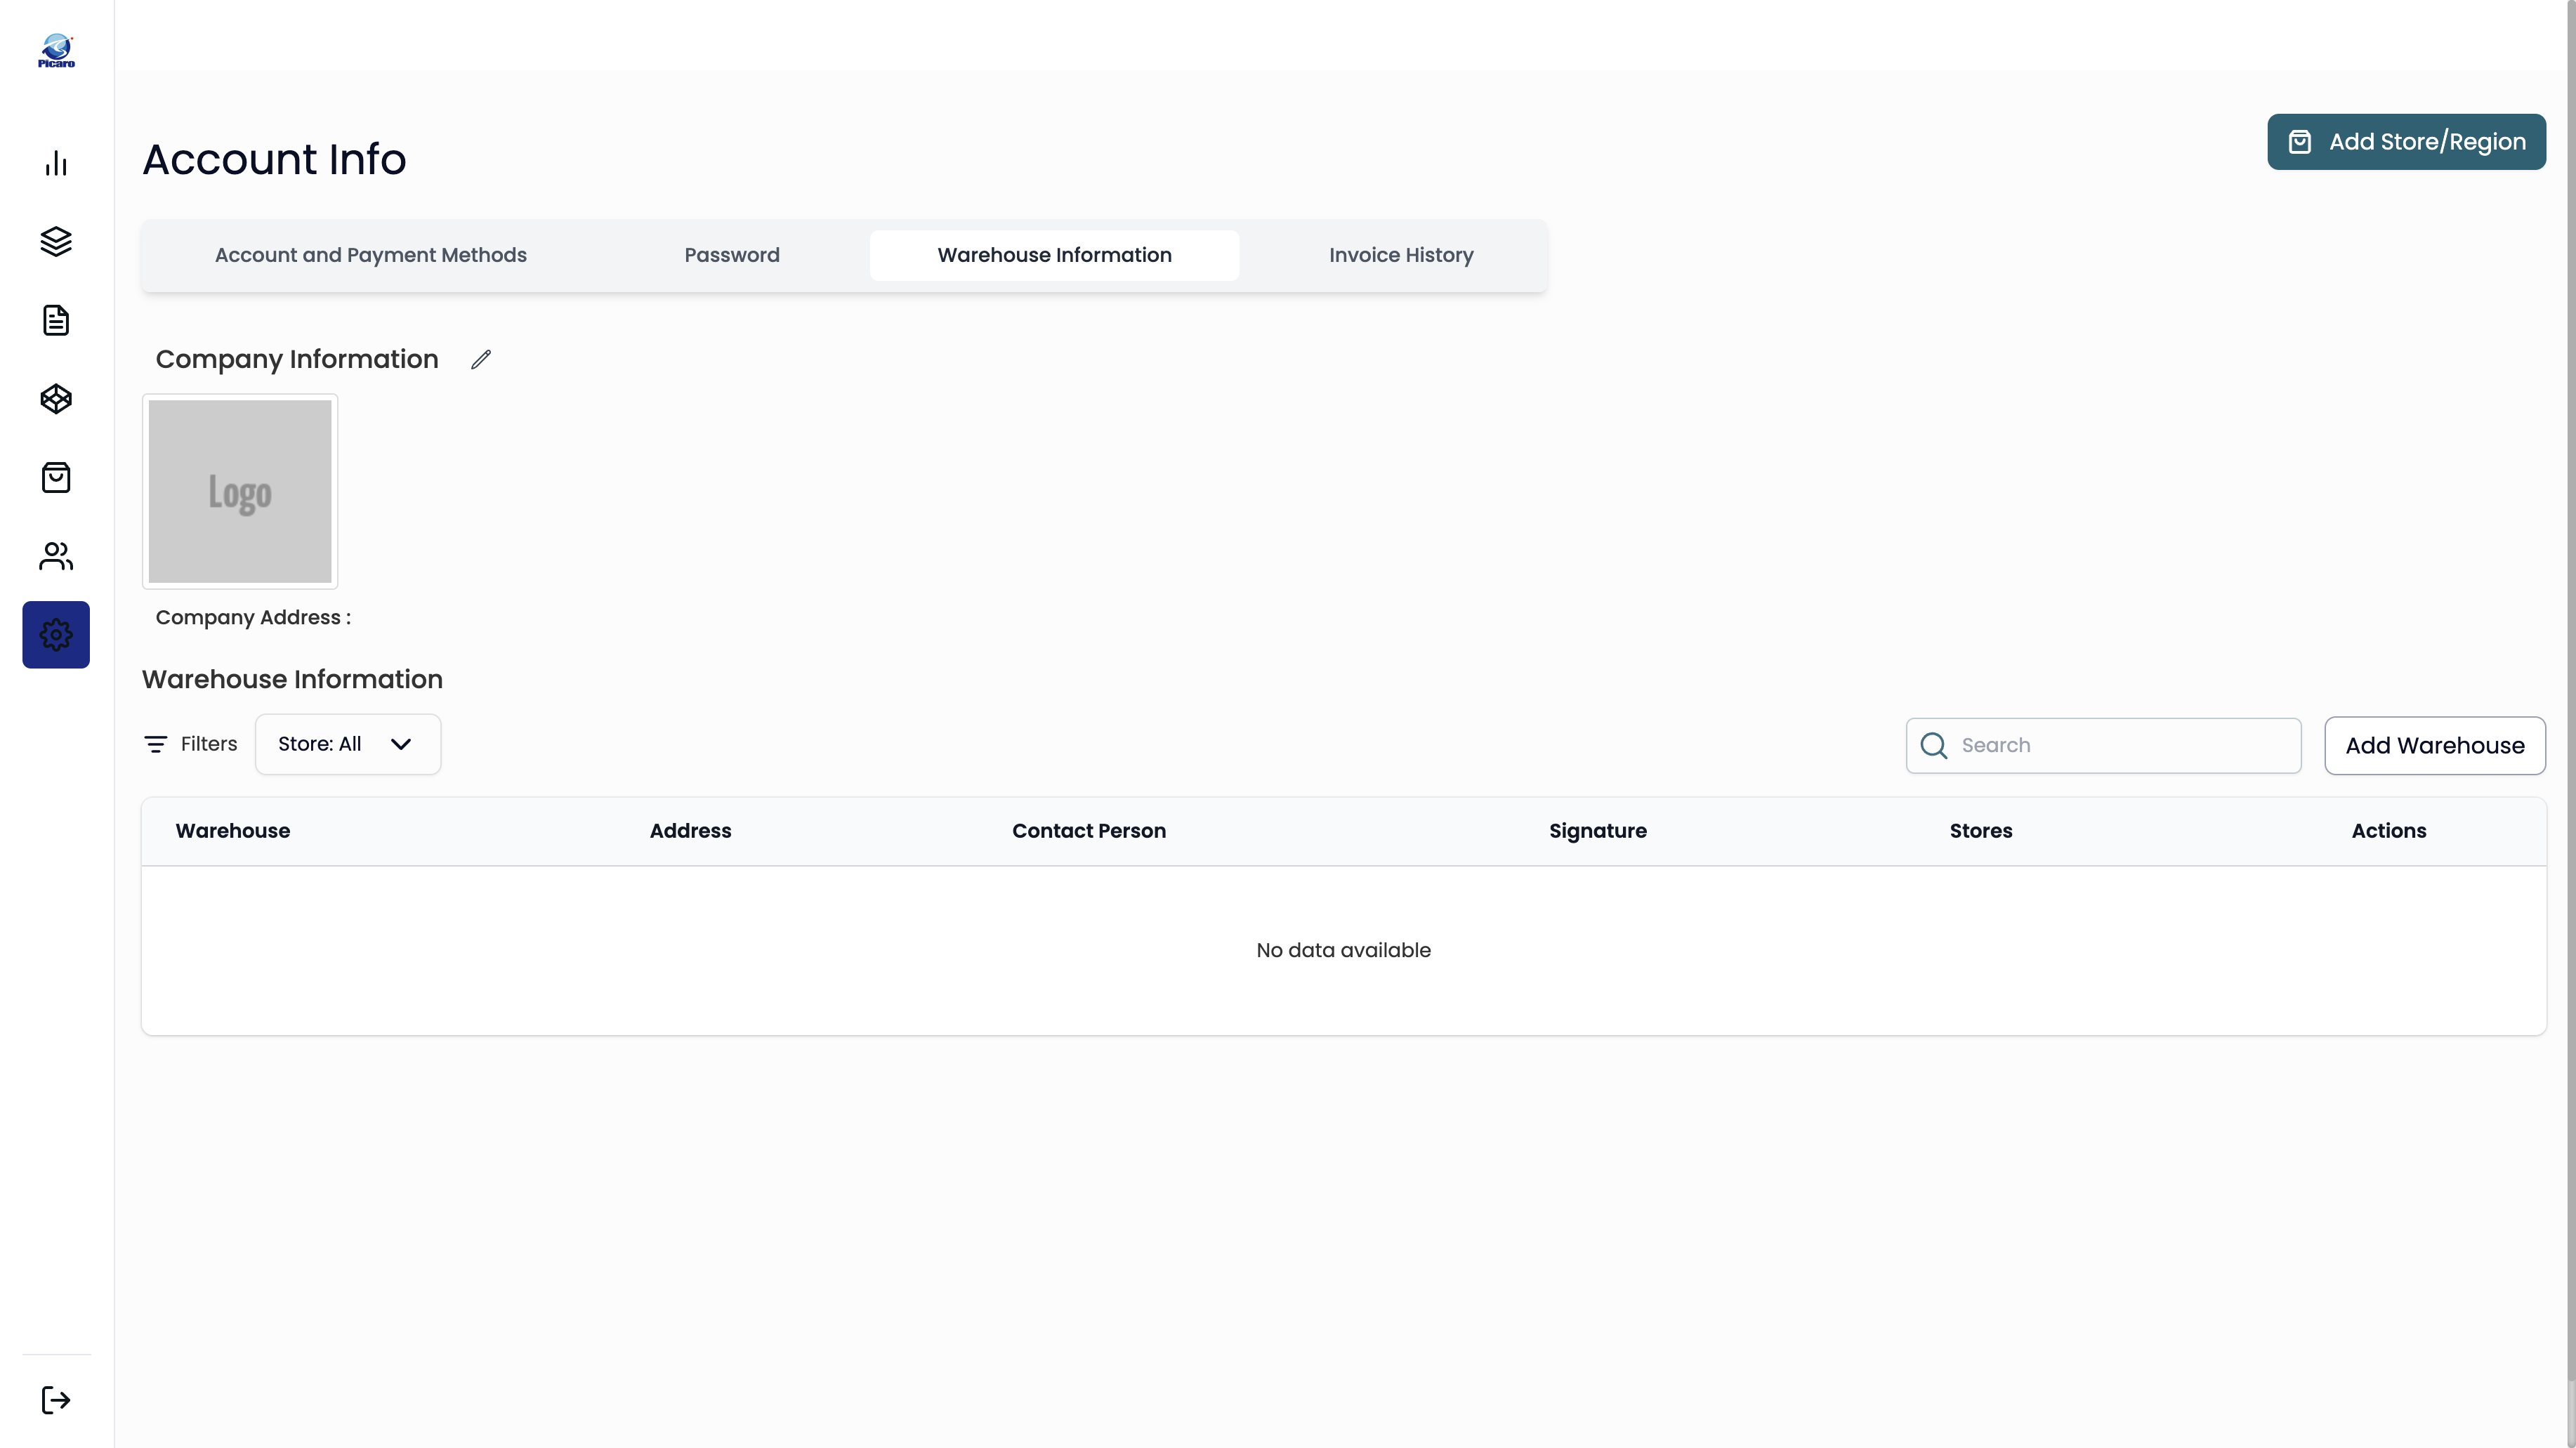Open the settings gear sidebar icon

pos(56,634)
